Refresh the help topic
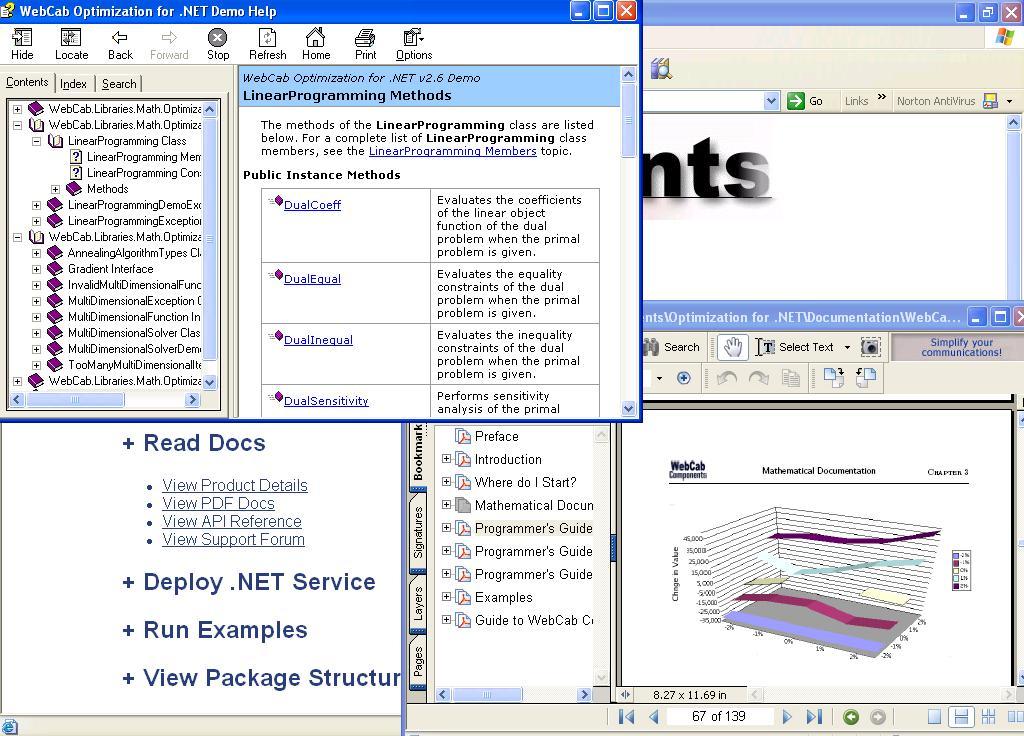This screenshot has width=1024, height=736. point(268,44)
